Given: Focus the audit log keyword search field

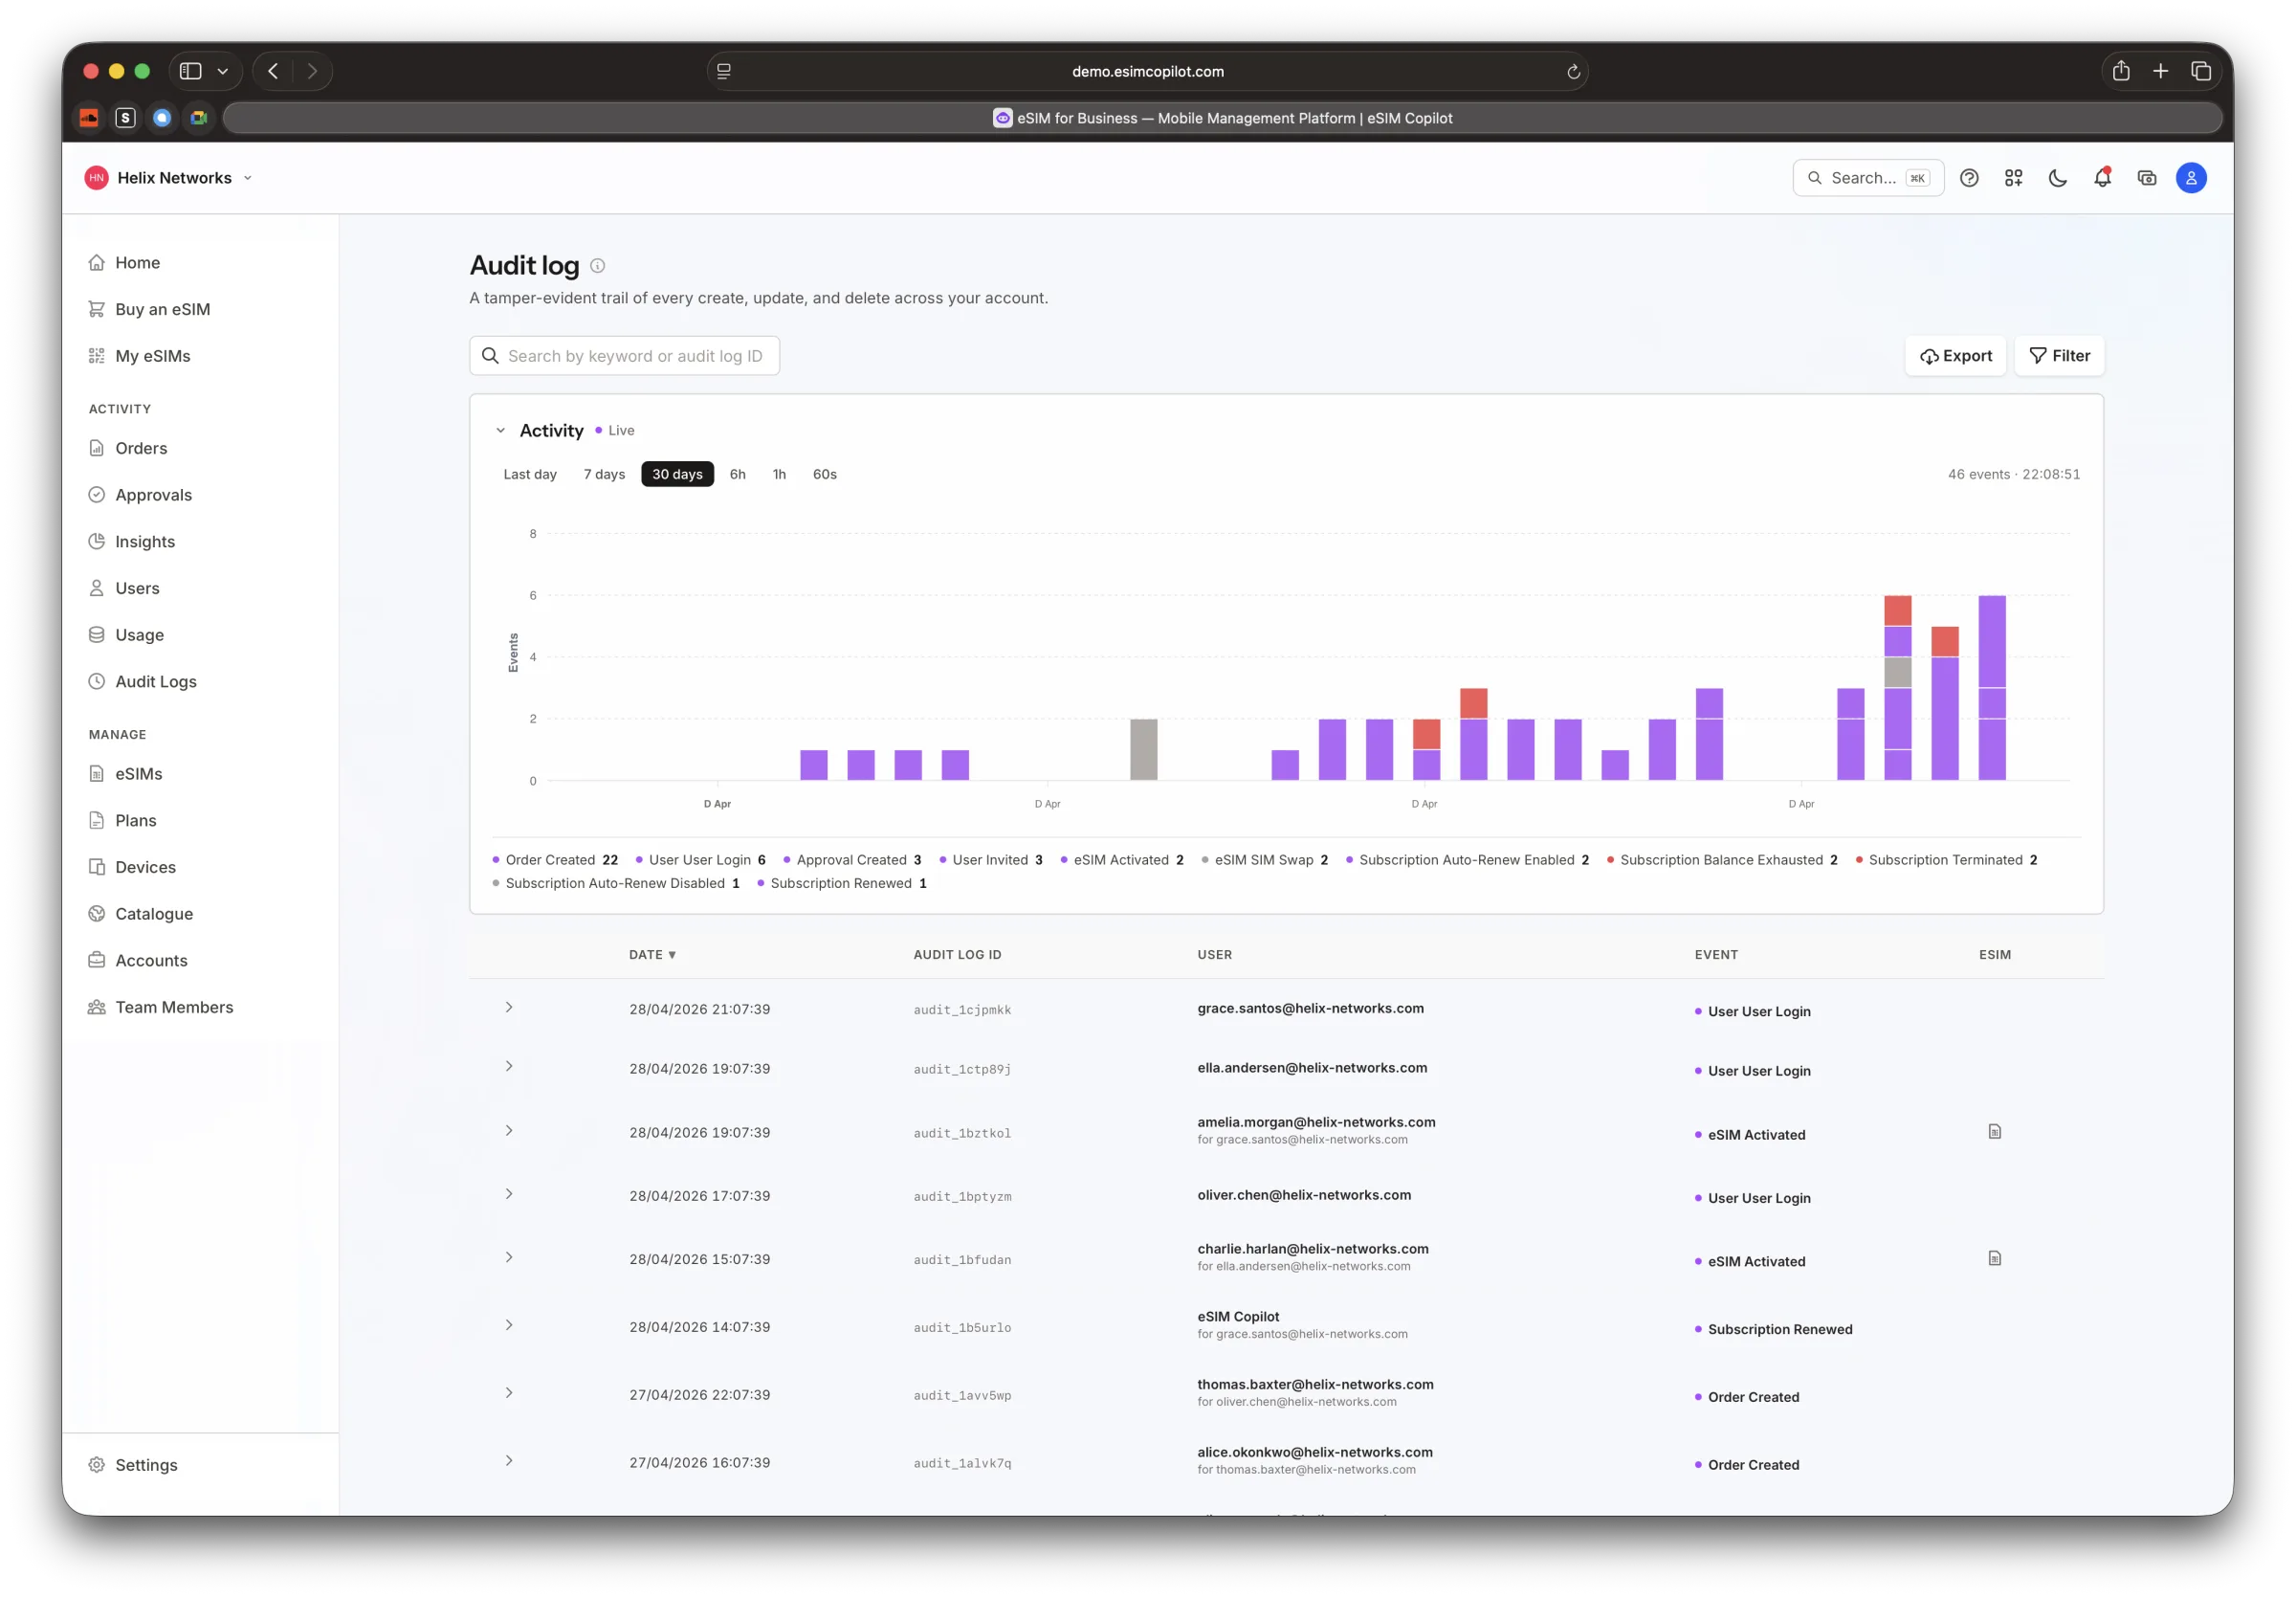Looking at the screenshot, I should click(624, 356).
